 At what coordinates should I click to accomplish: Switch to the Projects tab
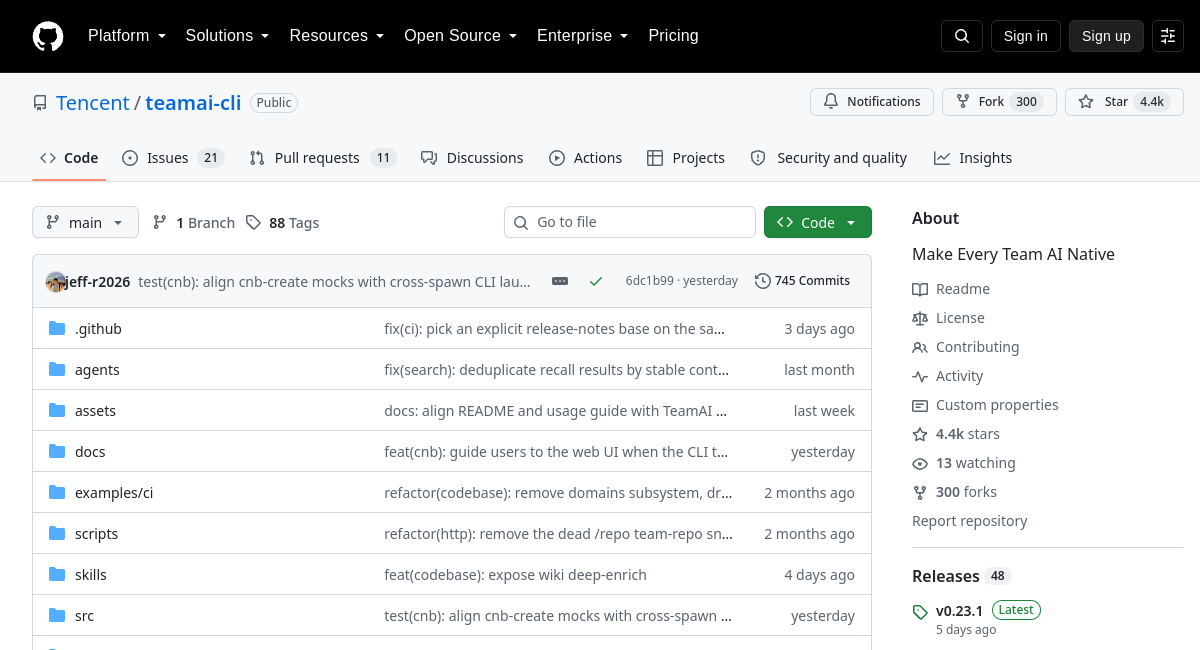tap(686, 158)
